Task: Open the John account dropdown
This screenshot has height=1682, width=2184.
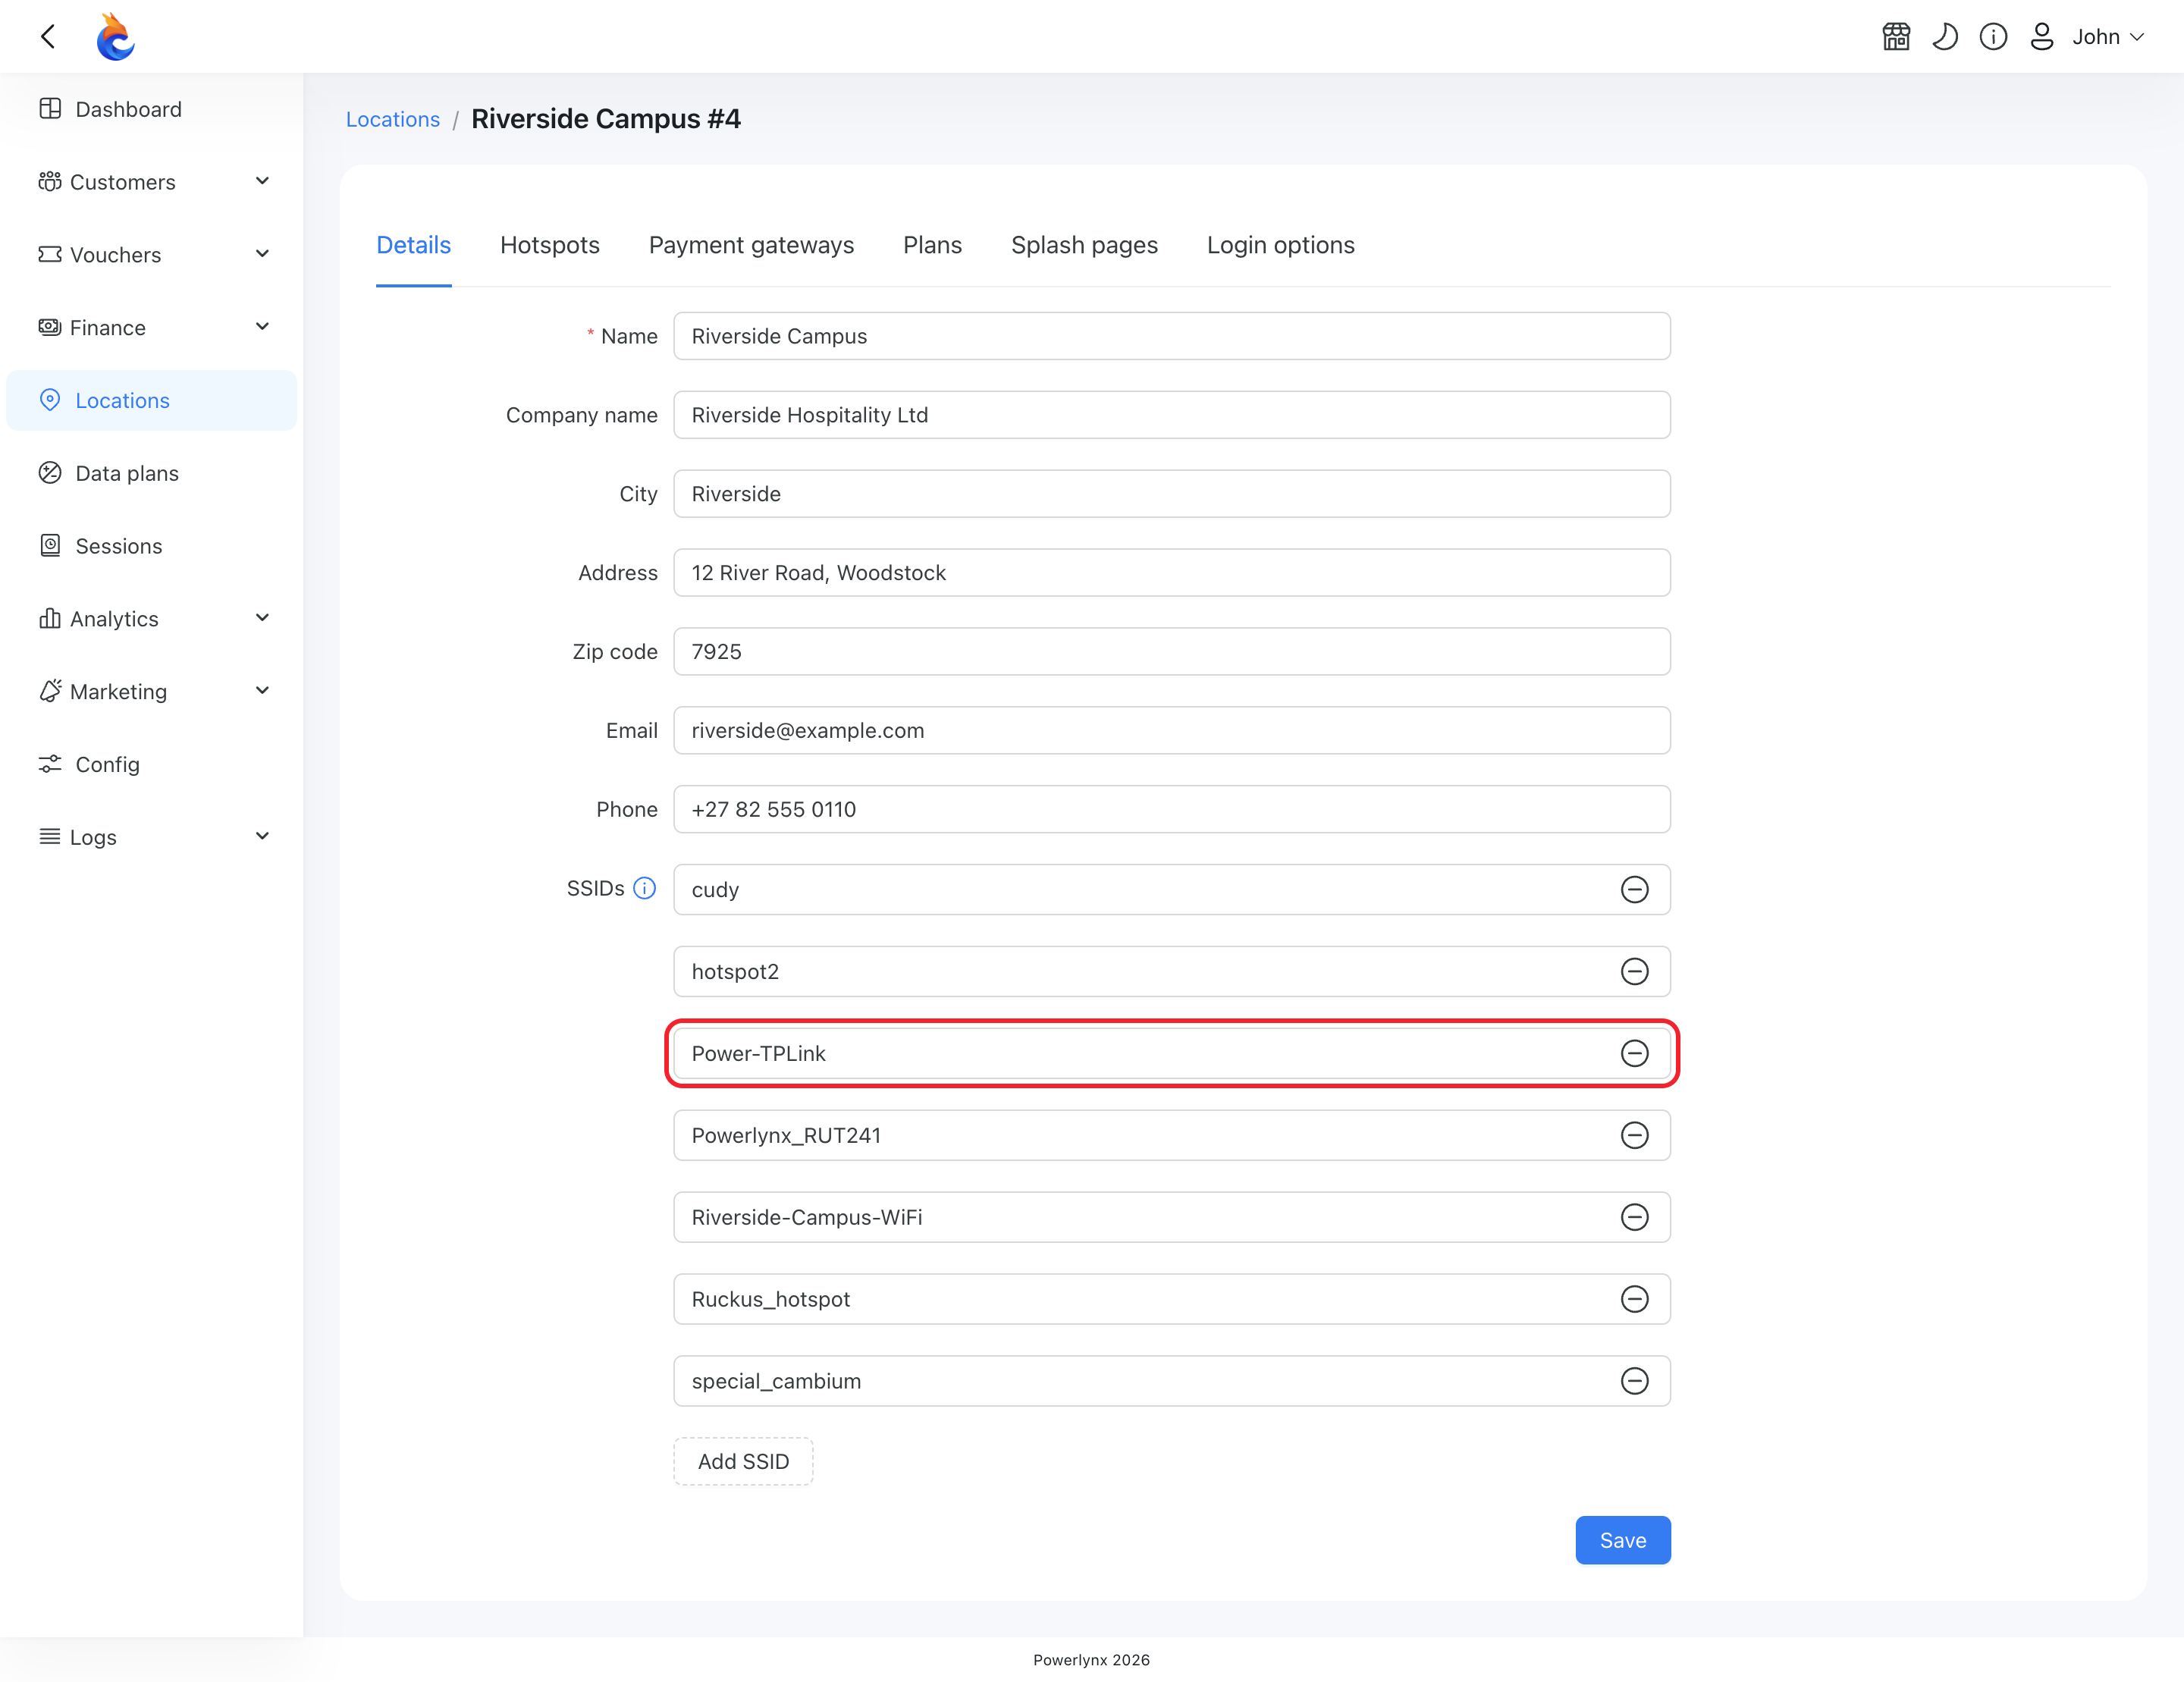Action: coord(2108,37)
